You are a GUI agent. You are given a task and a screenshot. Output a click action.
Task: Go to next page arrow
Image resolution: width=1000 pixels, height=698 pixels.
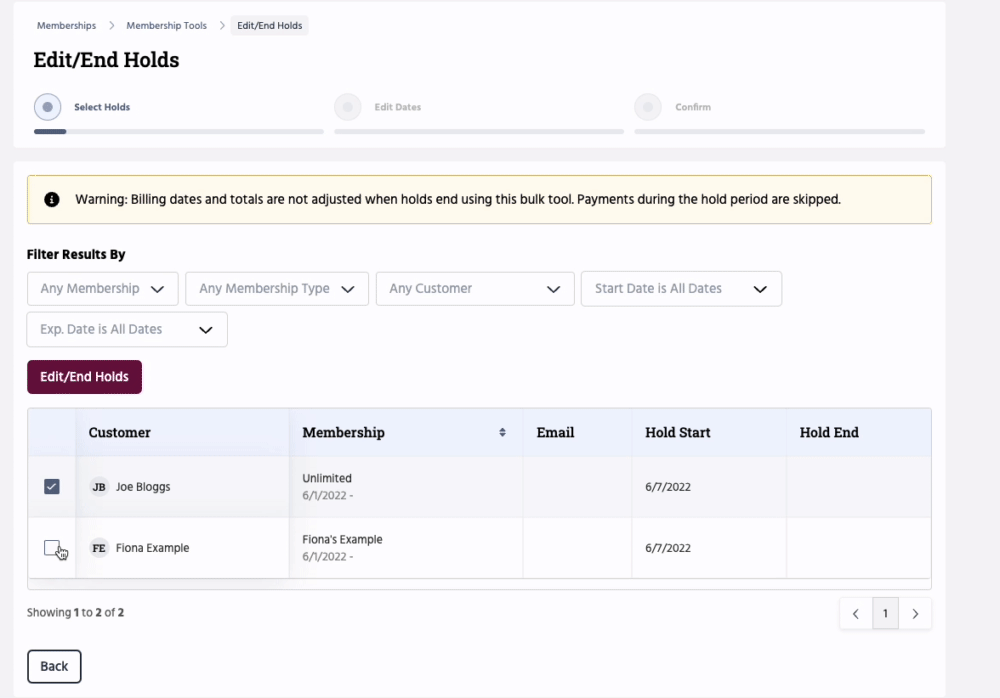(x=915, y=613)
